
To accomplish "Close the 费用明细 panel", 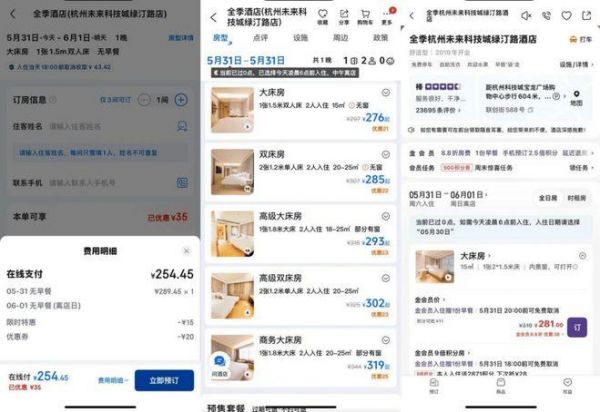I will [186, 251].
